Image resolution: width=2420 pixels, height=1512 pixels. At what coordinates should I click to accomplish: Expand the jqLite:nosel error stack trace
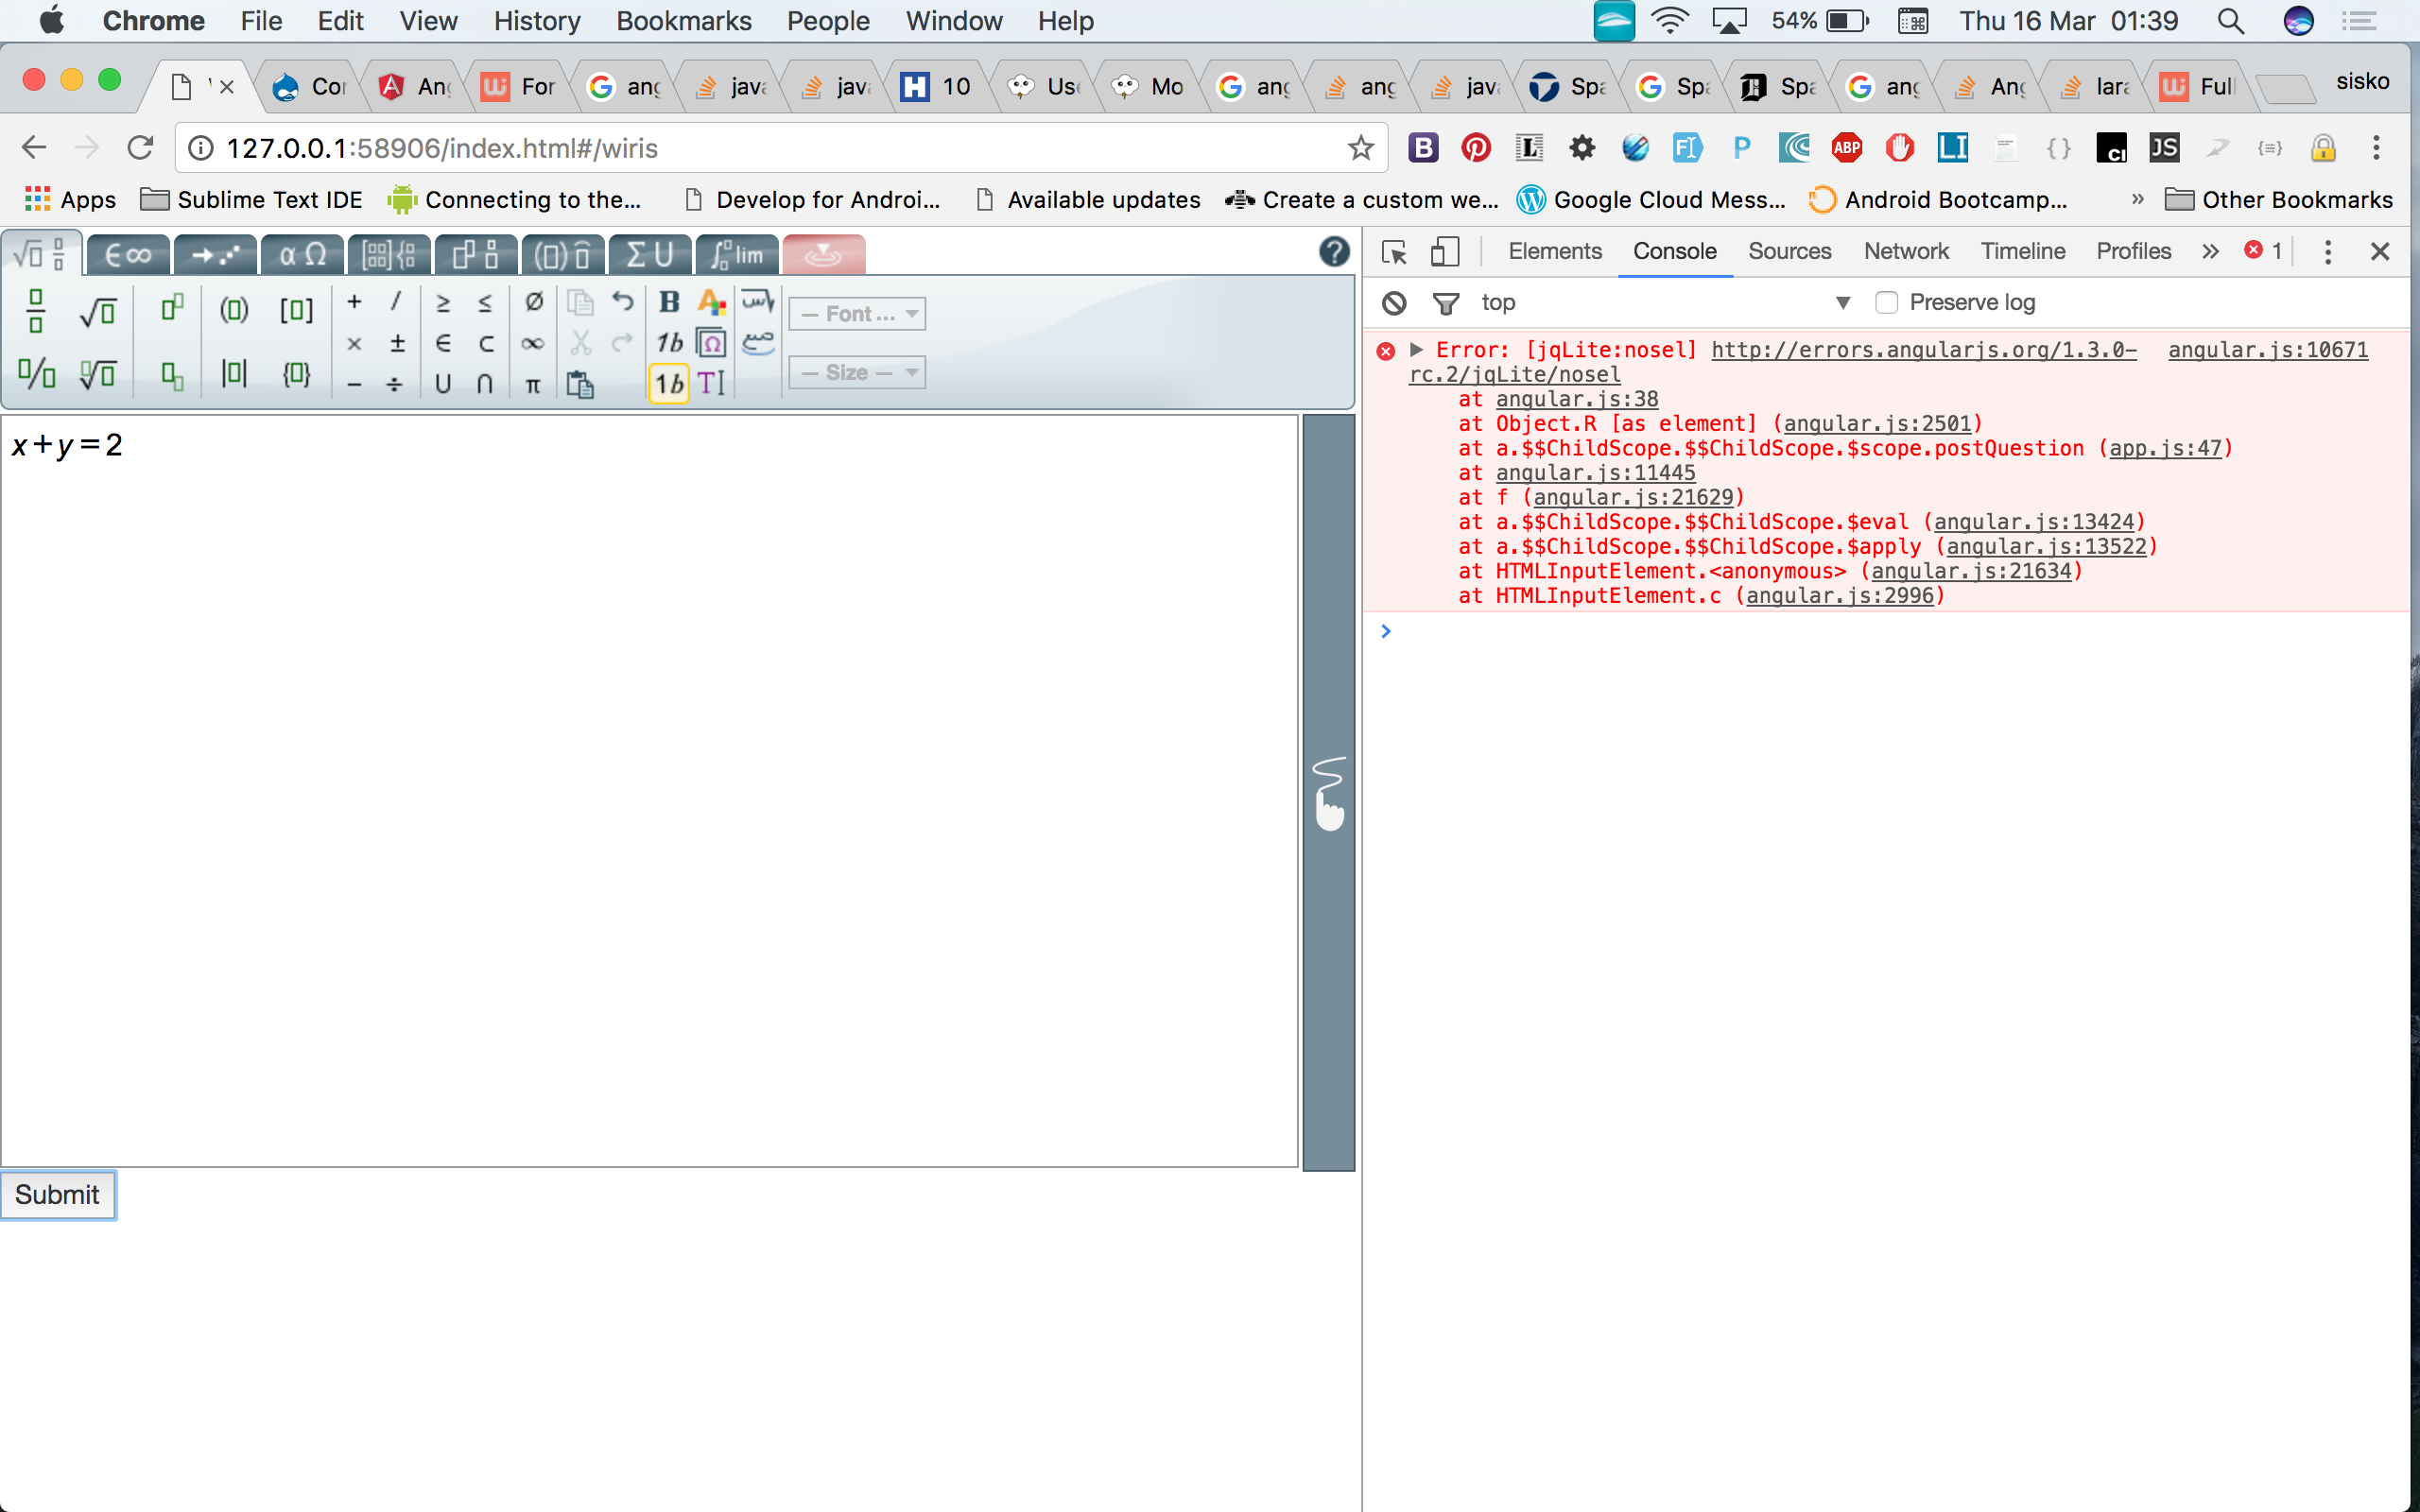coord(1416,350)
